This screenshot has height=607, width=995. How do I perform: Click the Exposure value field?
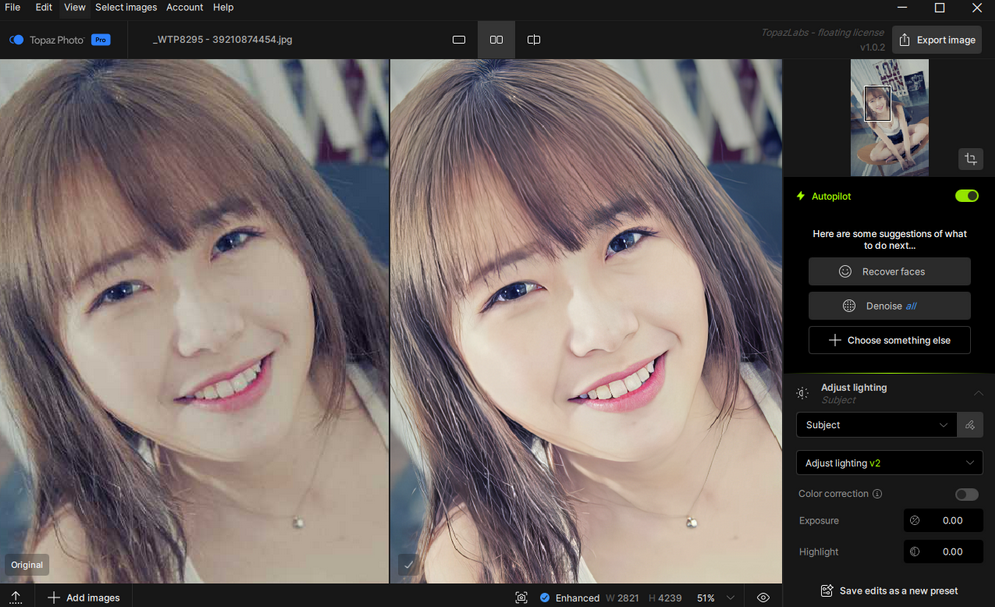coord(943,521)
